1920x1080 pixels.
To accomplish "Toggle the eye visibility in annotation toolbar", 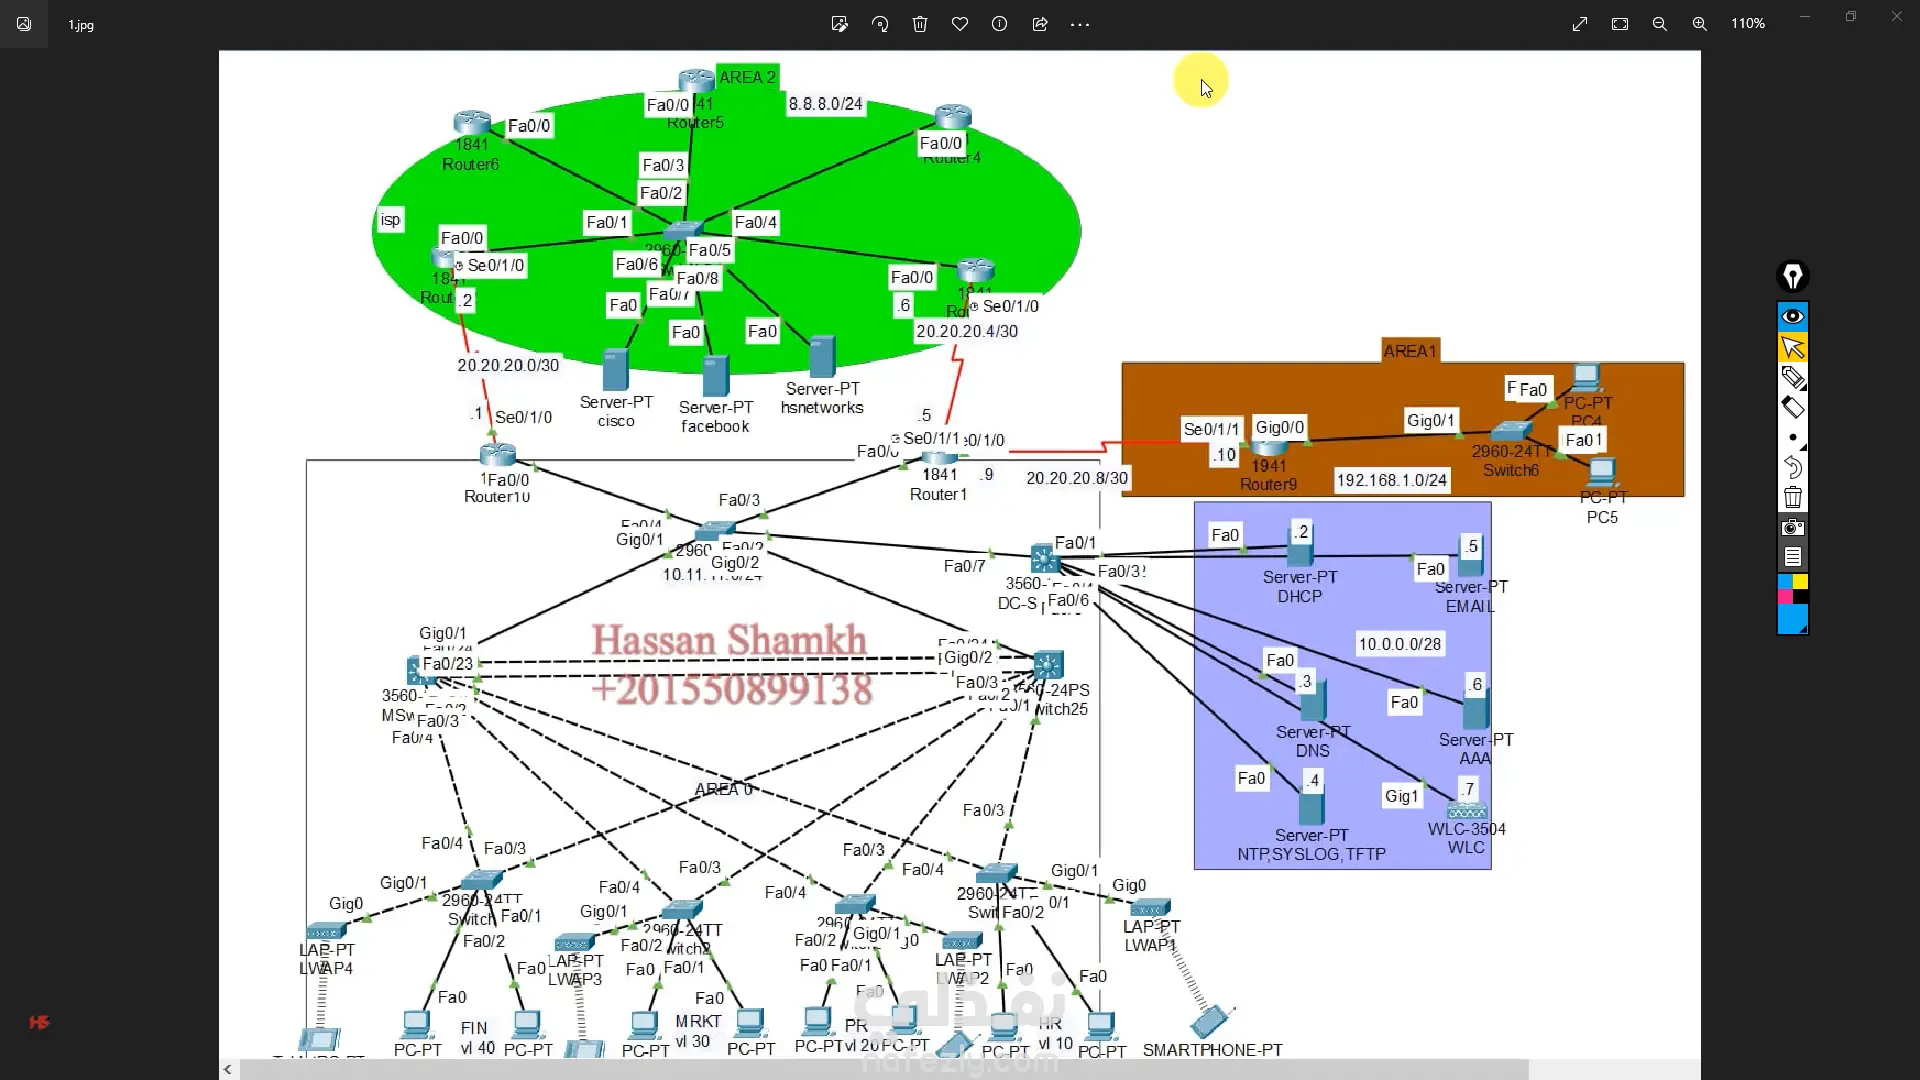I will (x=1793, y=317).
